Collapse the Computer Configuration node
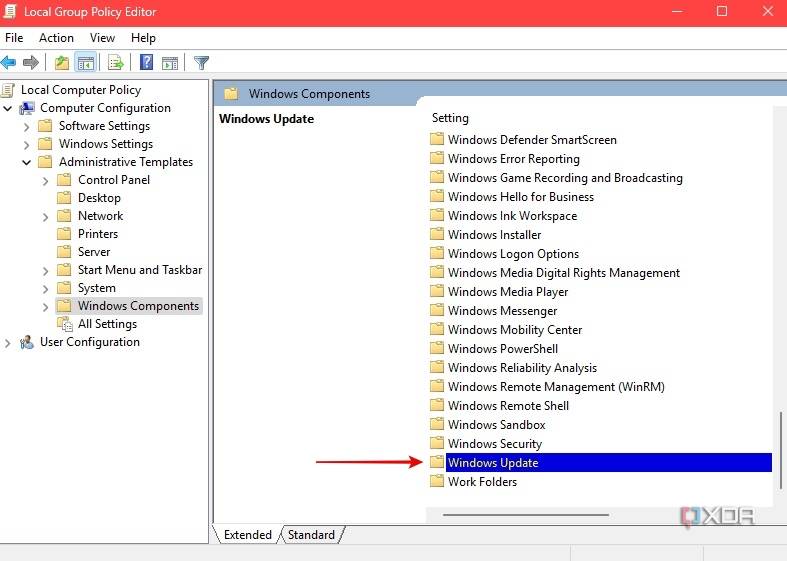787x561 pixels. point(8,108)
